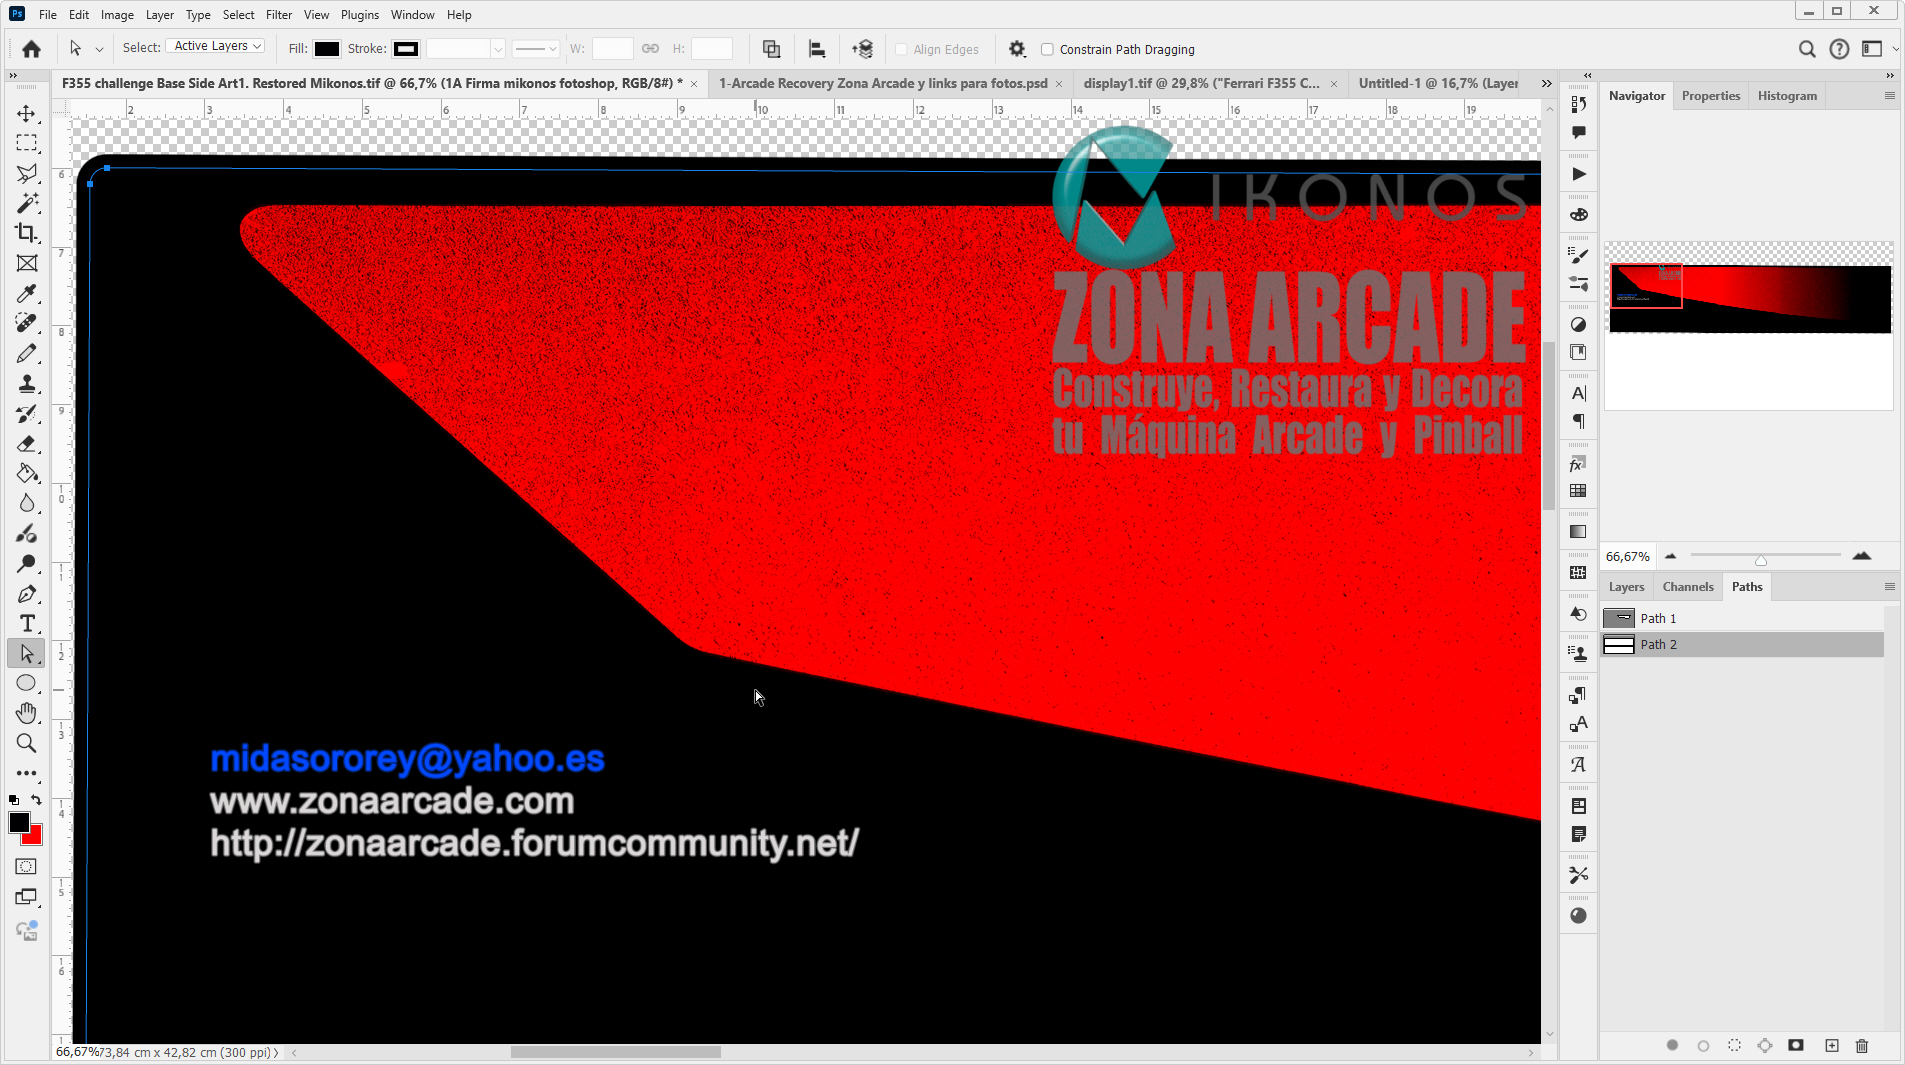Select the Polygonal Lasso tool
The height and width of the screenshot is (1065, 1905).
[x=27, y=173]
